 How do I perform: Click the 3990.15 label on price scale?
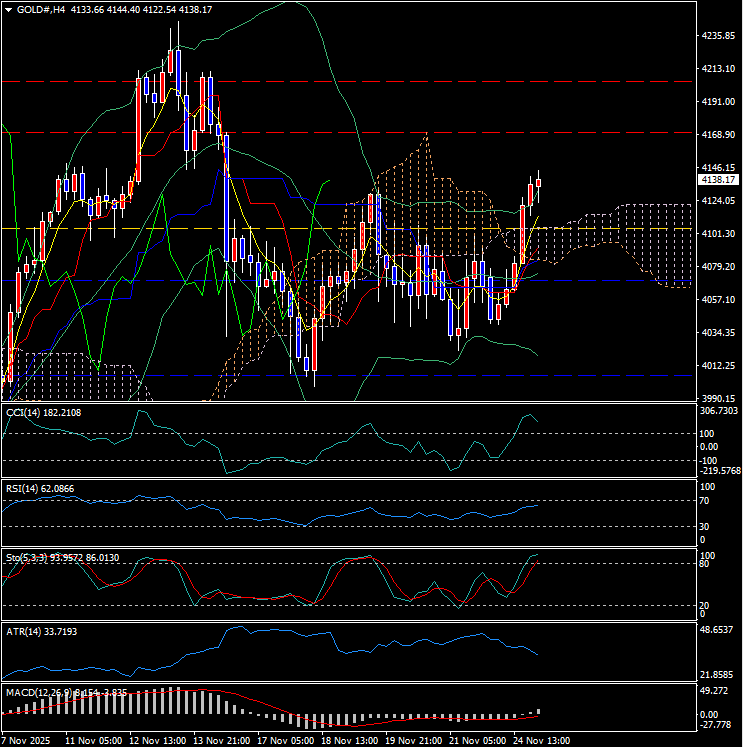(x=718, y=398)
